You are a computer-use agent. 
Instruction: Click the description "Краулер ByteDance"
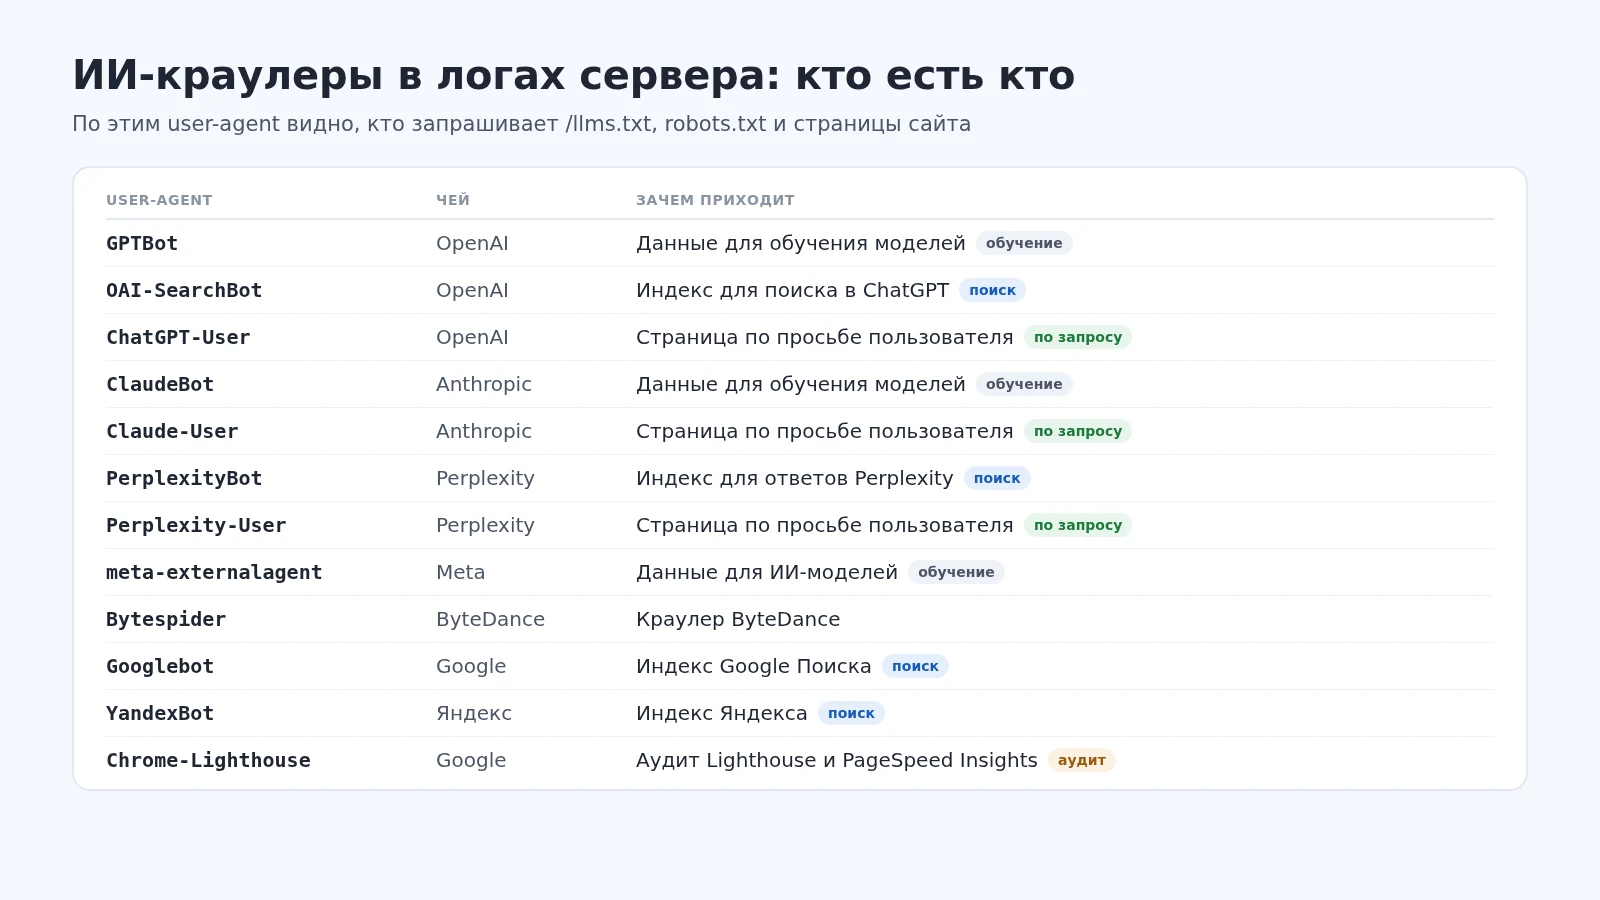click(738, 619)
